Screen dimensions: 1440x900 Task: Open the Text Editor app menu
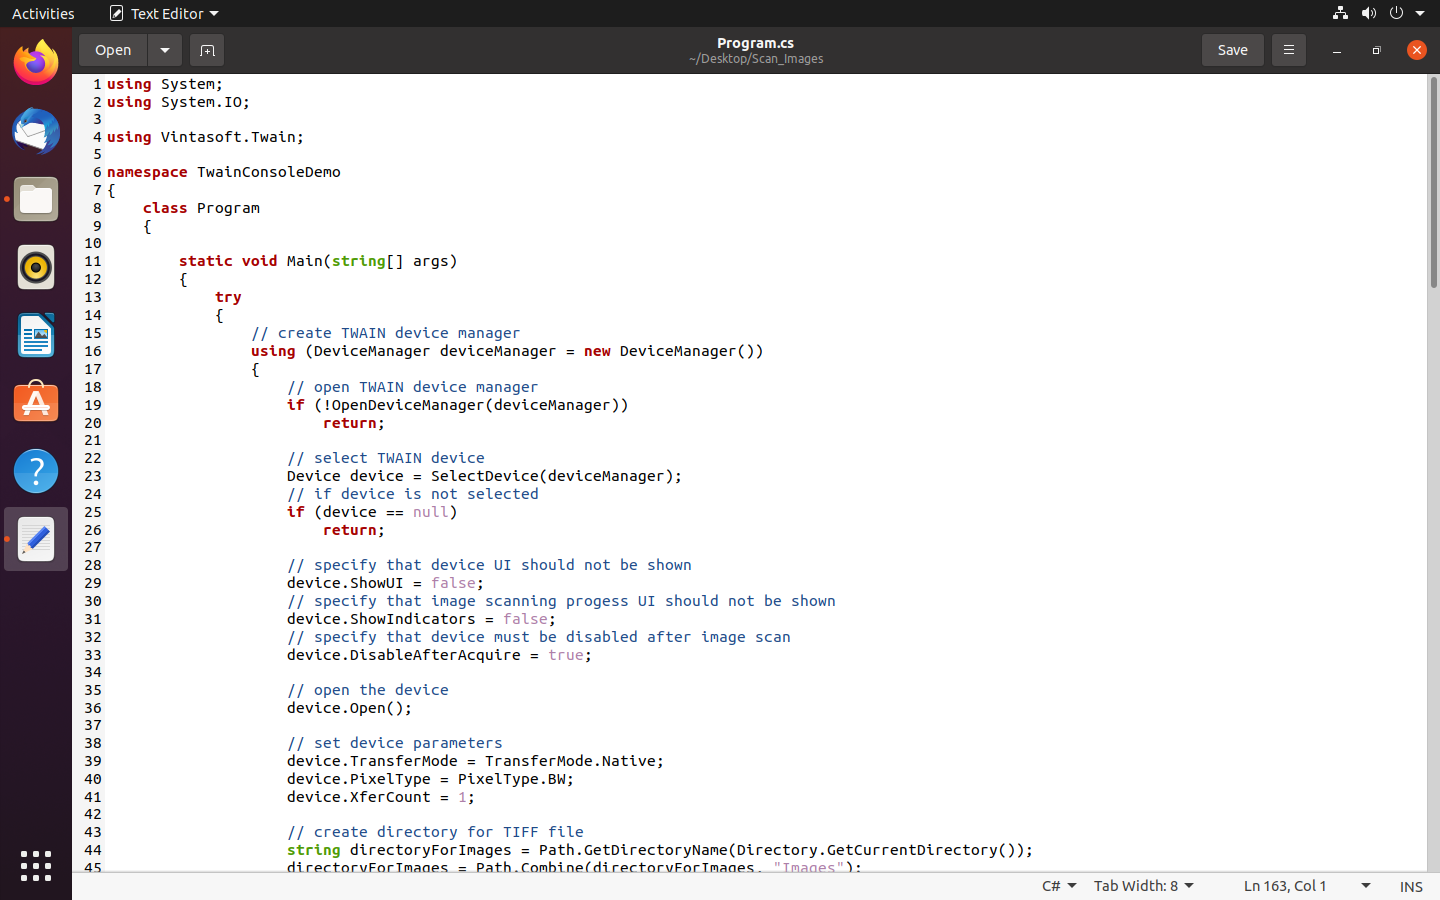pyautogui.click(x=165, y=13)
